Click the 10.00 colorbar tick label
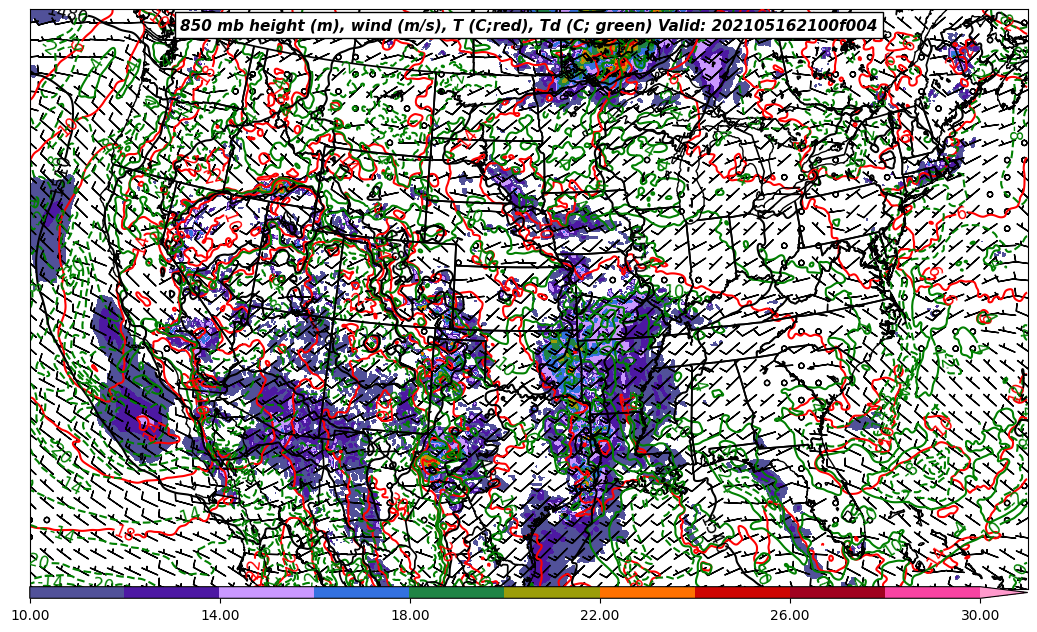Viewport: 1037px width, 632px height. (x=30, y=616)
